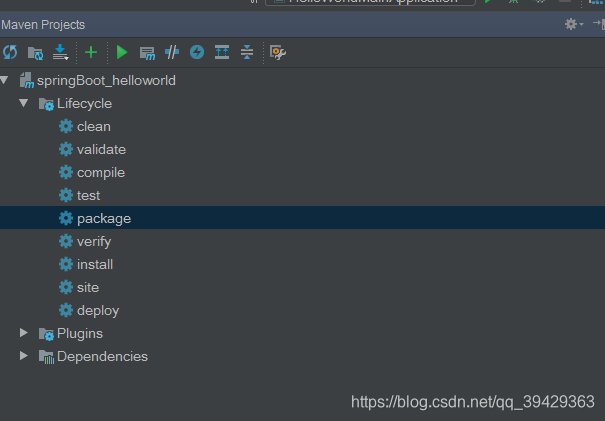Click gear icon beside verify
Image resolution: width=605 pixels, height=421 pixels.
pyautogui.click(x=66, y=241)
